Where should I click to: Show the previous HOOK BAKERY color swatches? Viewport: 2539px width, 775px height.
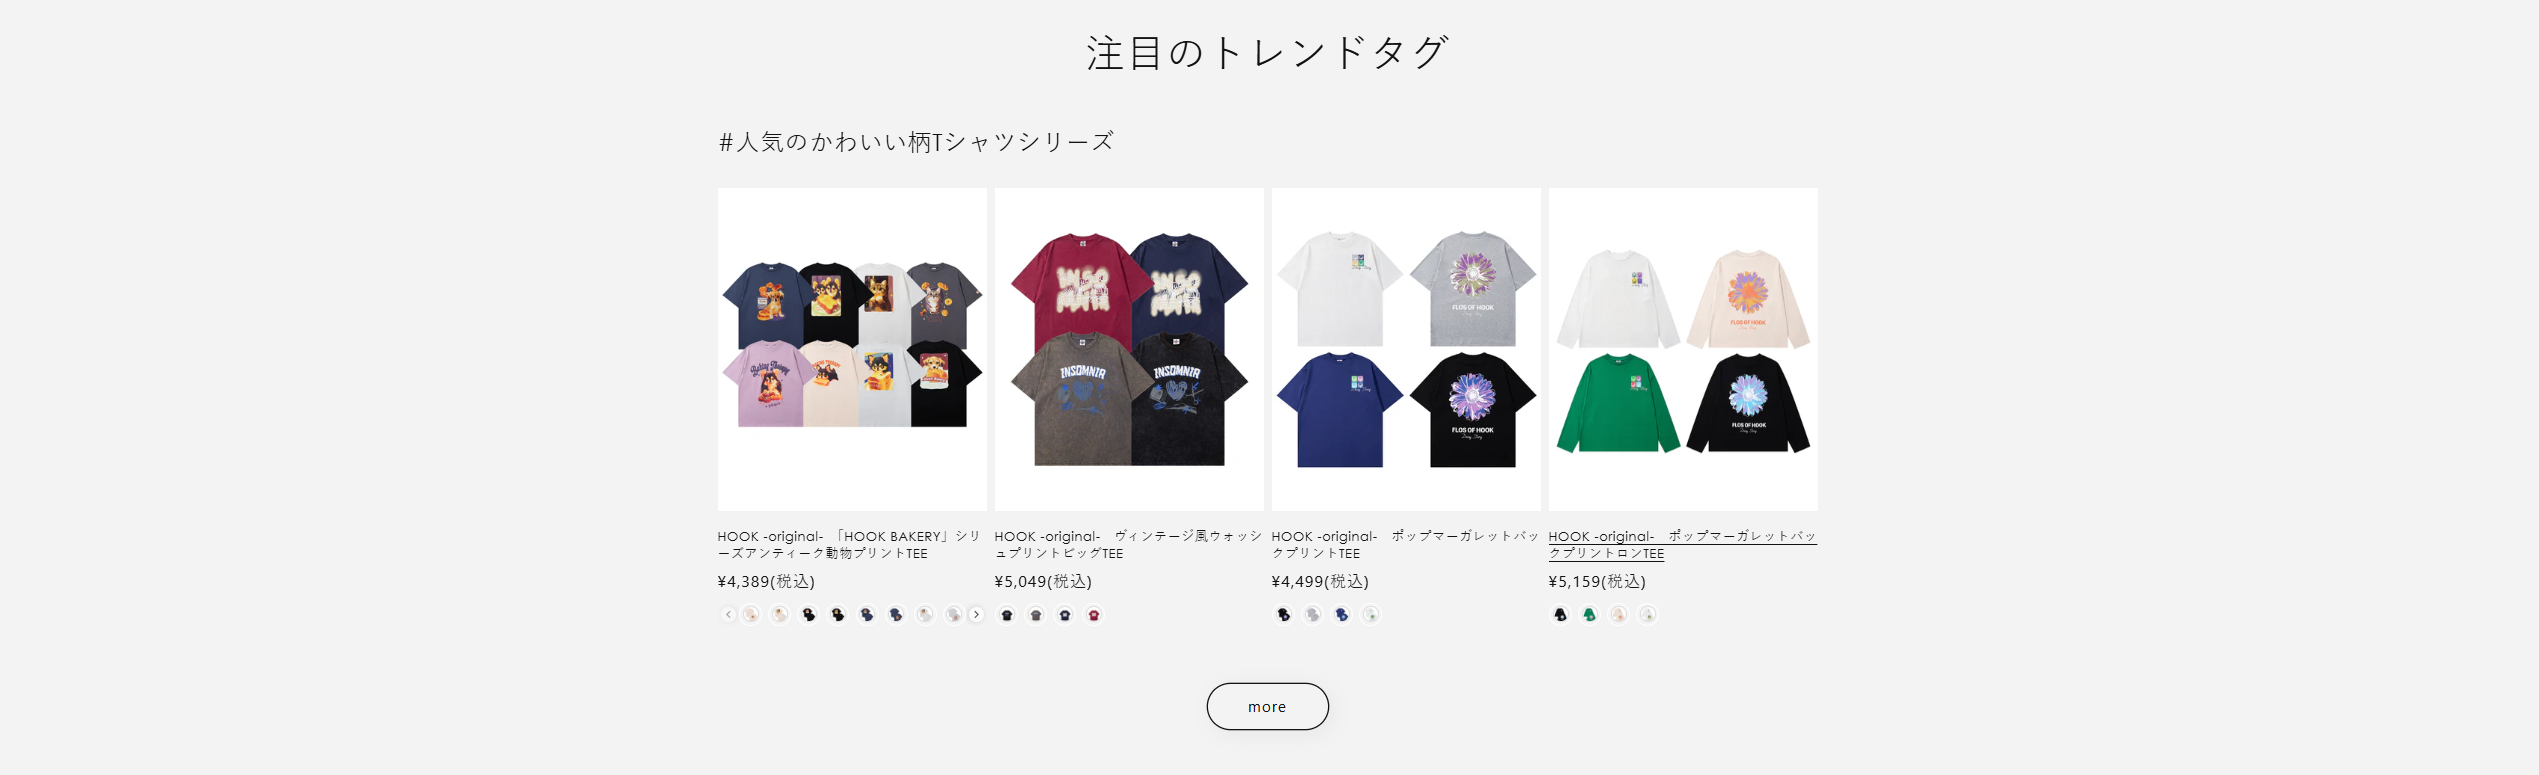728,615
